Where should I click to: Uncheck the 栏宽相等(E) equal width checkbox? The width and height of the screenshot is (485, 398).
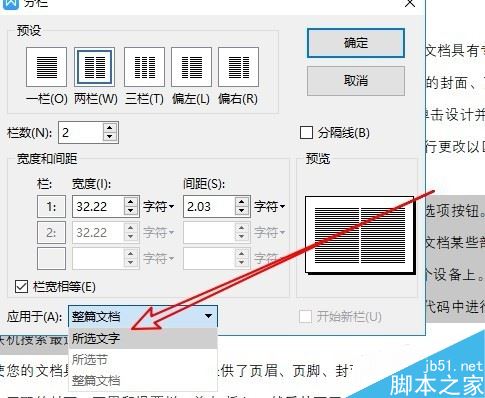click(x=21, y=286)
